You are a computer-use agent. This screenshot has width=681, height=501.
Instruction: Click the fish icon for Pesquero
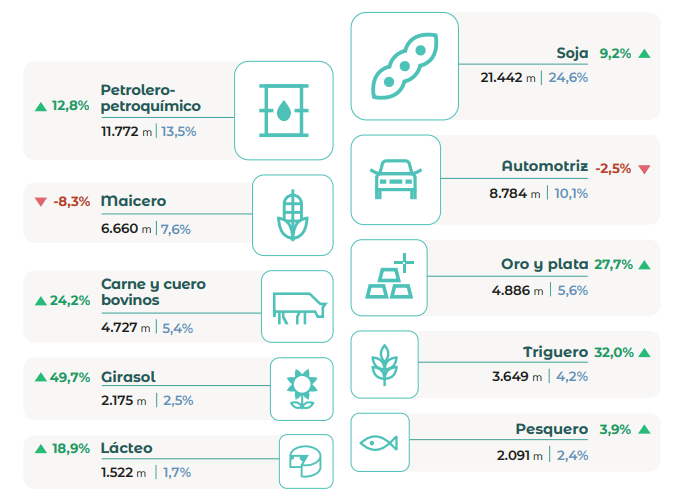tap(380, 441)
